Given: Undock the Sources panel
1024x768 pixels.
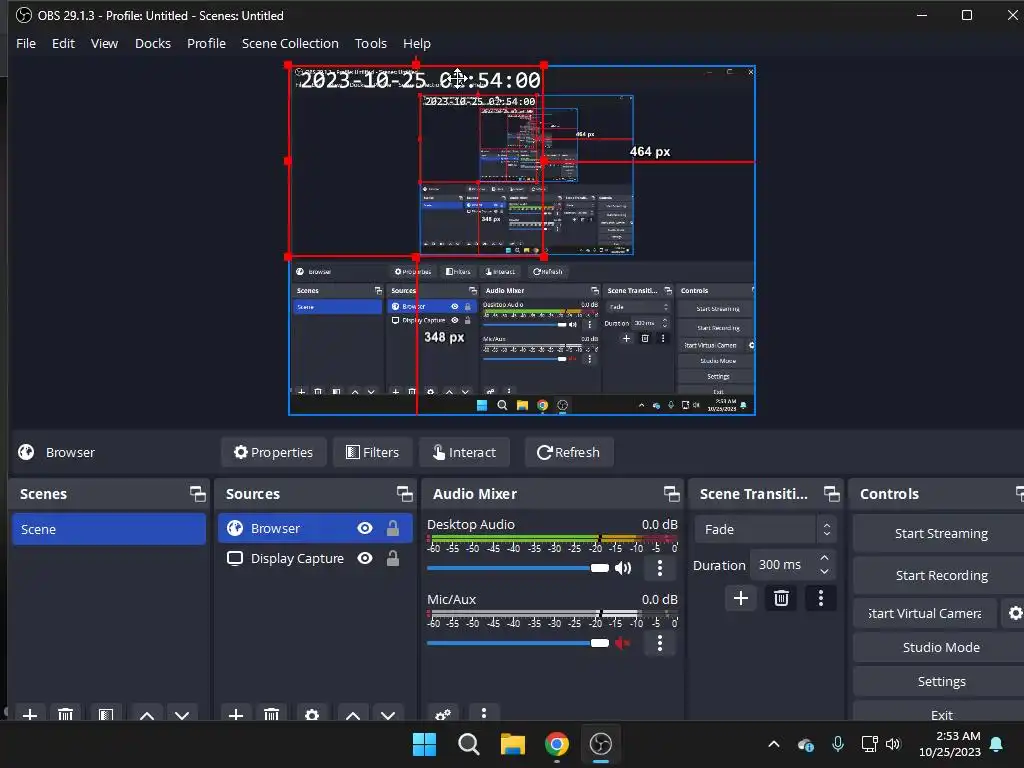Looking at the screenshot, I should 404,494.
